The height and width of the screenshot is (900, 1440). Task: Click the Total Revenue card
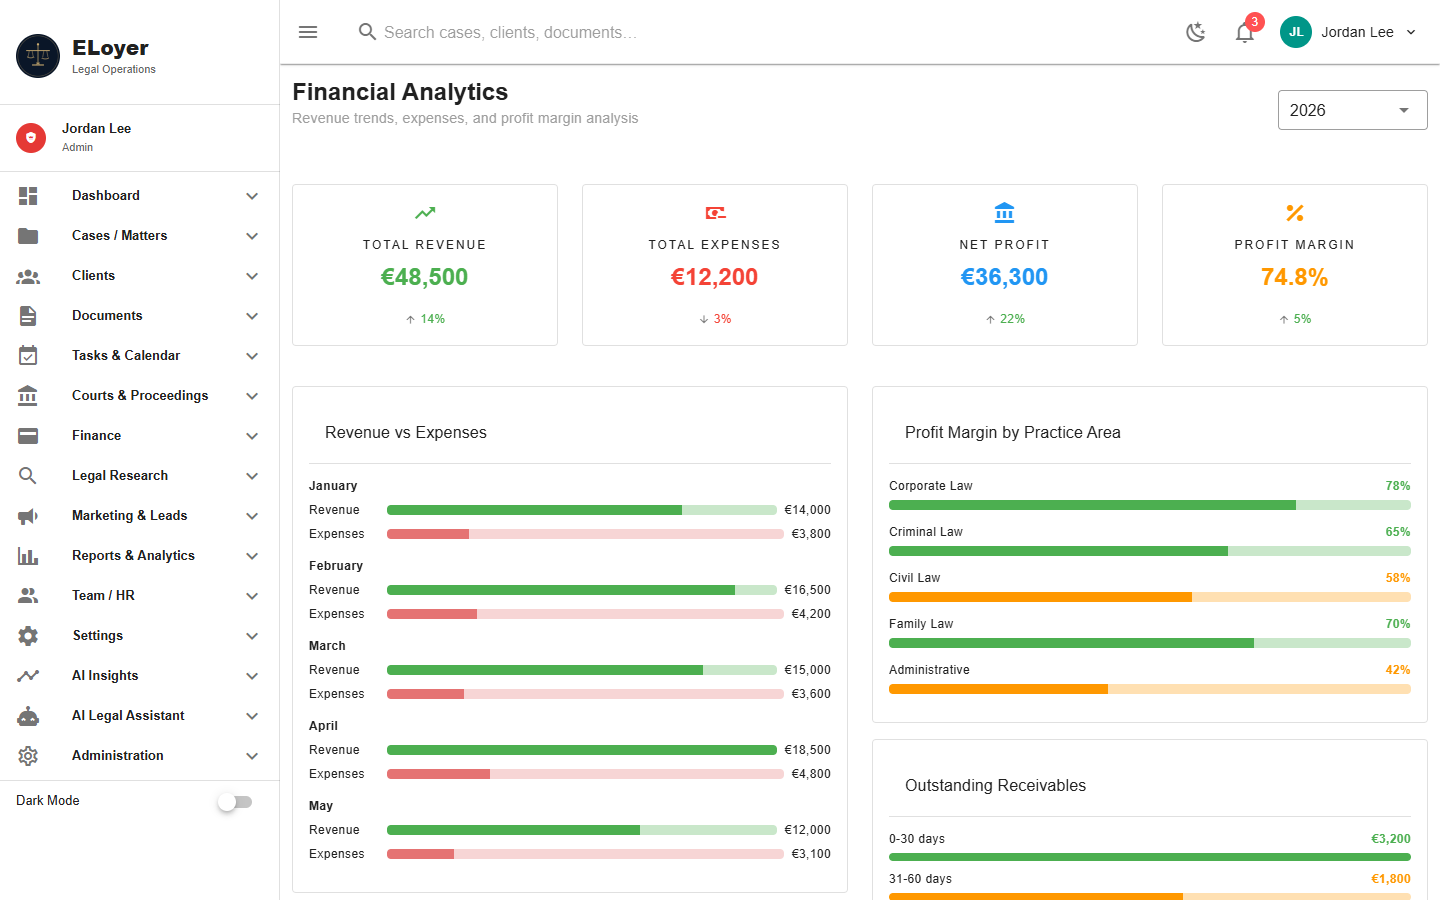pyautogui.click(x=425, y=265)
